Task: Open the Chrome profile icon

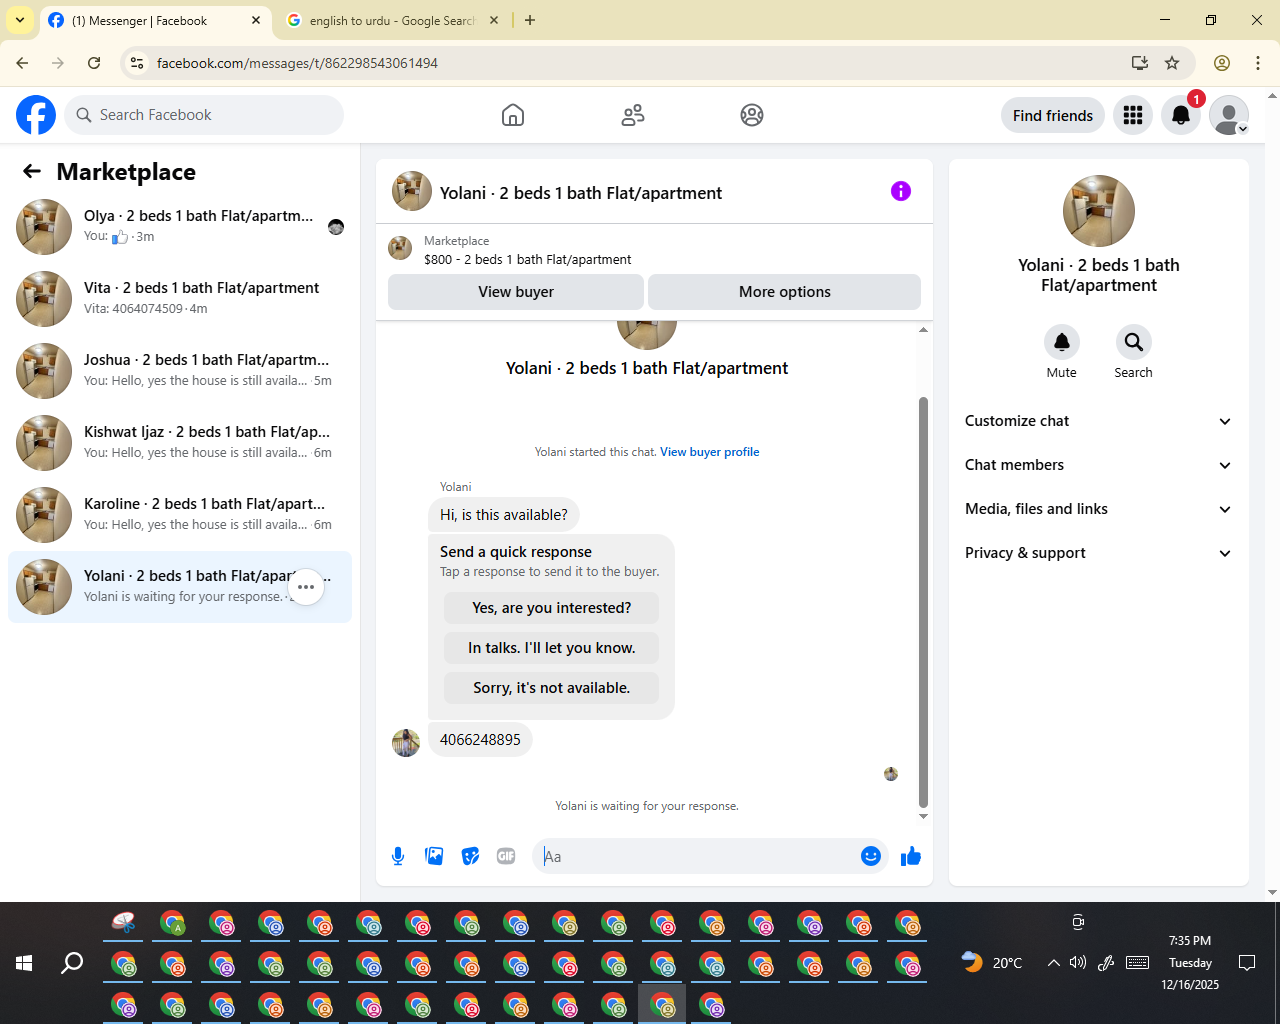Action: tap(1222, 63)
